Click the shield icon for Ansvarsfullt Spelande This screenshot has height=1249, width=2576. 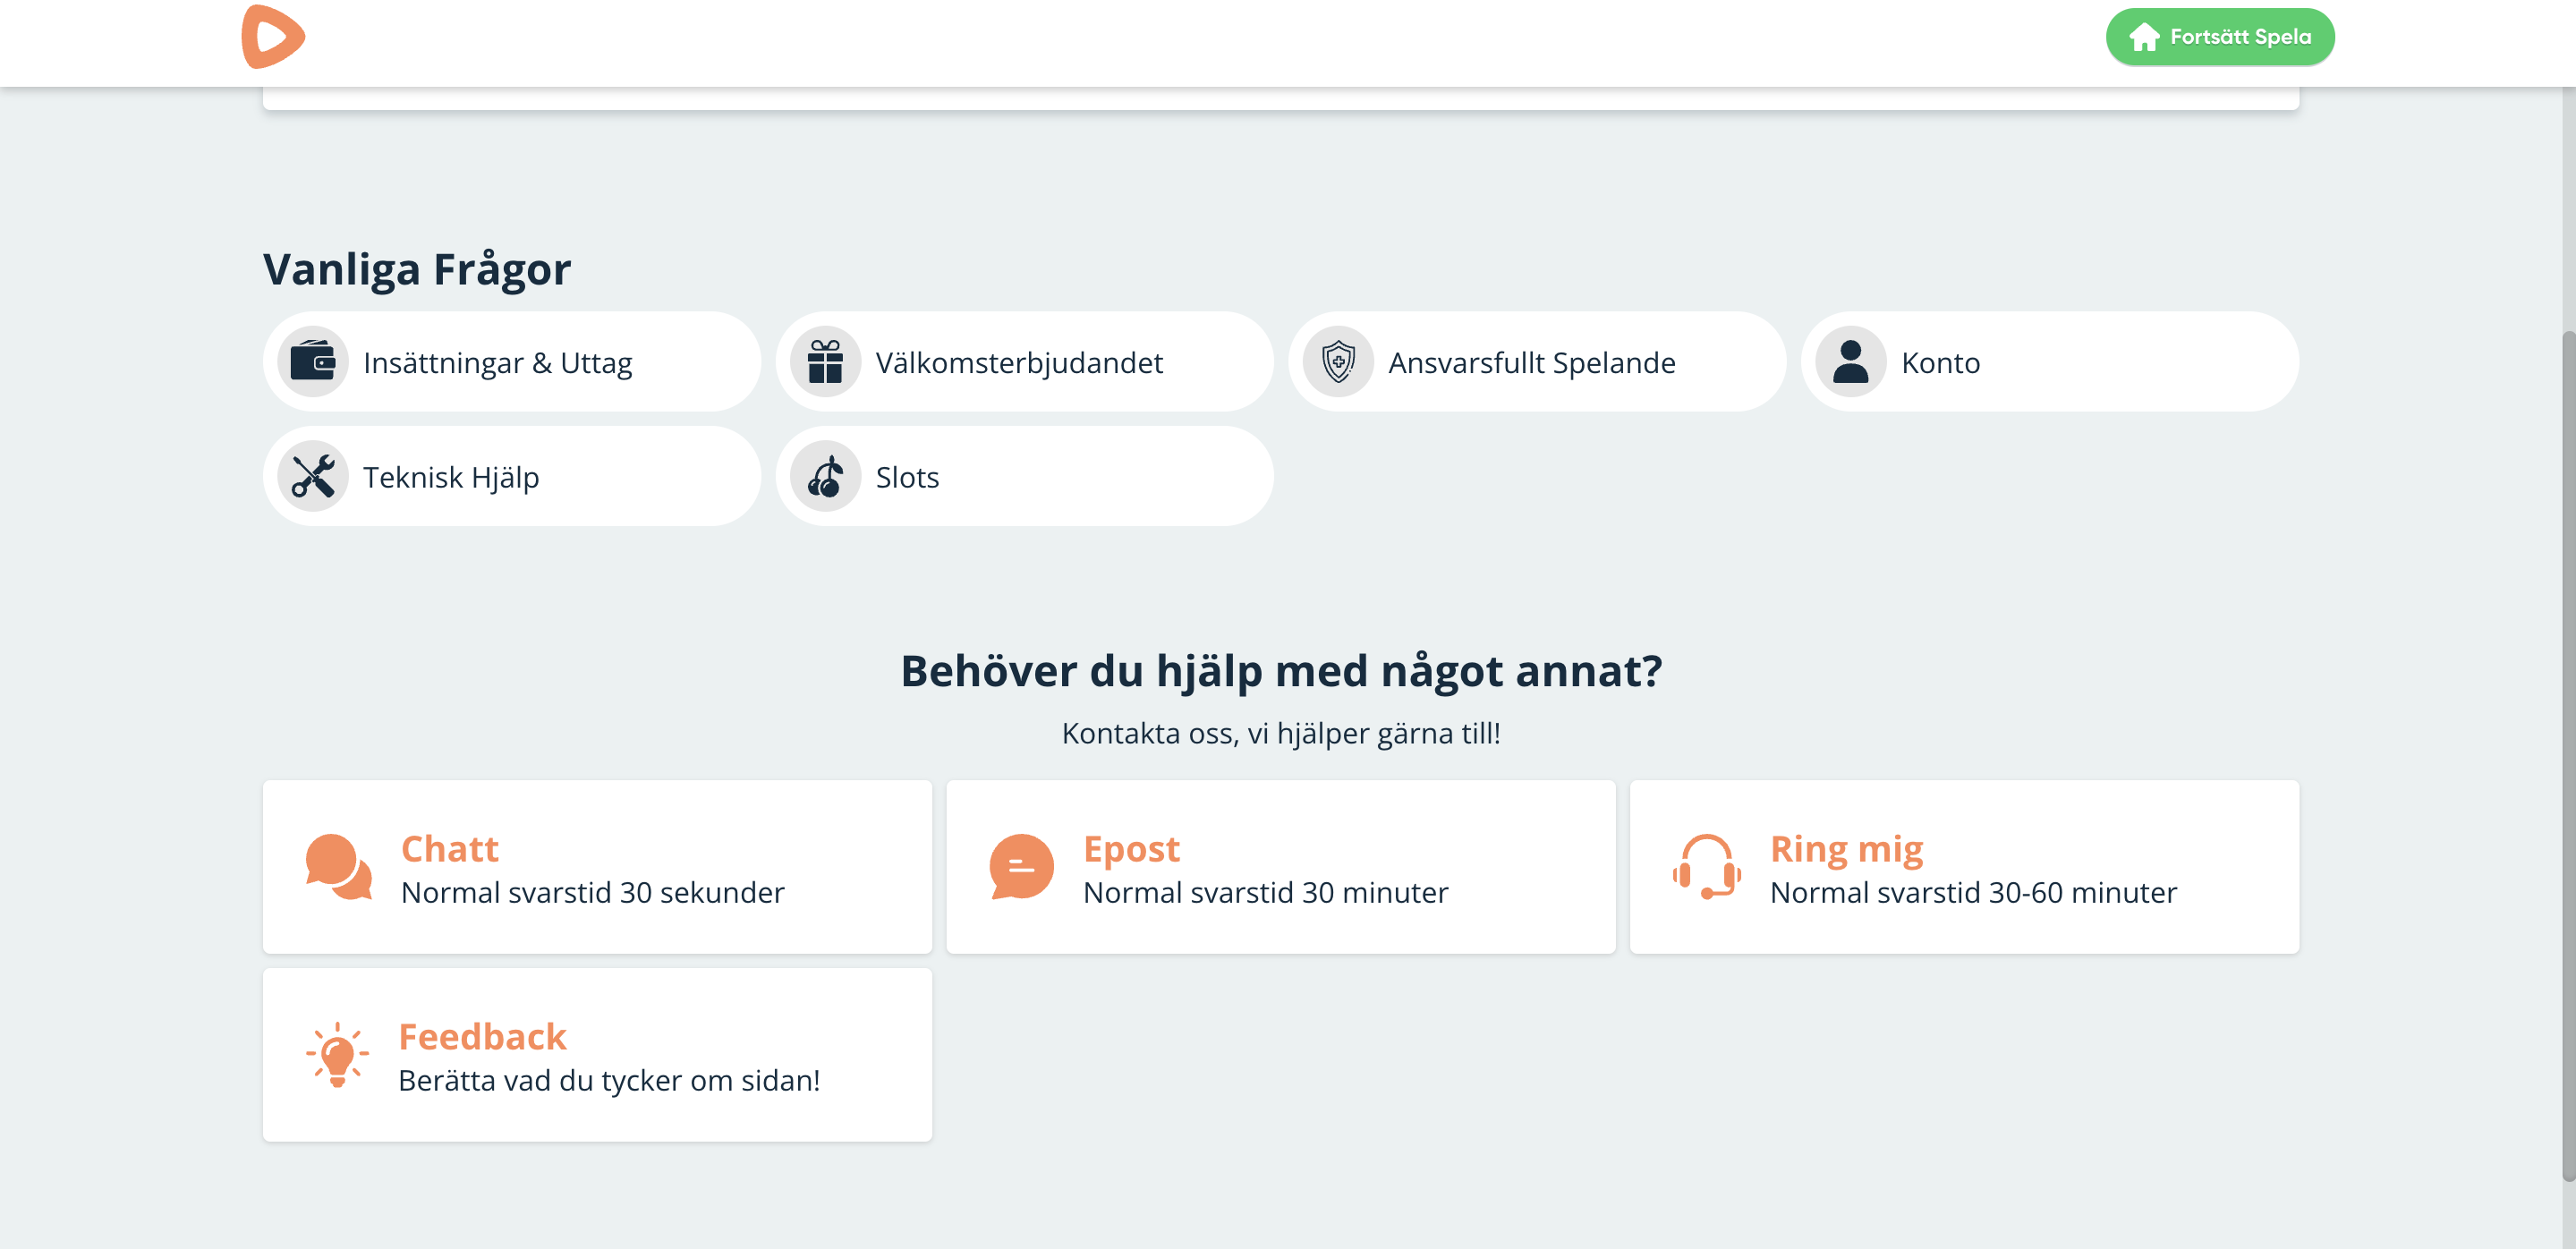point(1338,362)
